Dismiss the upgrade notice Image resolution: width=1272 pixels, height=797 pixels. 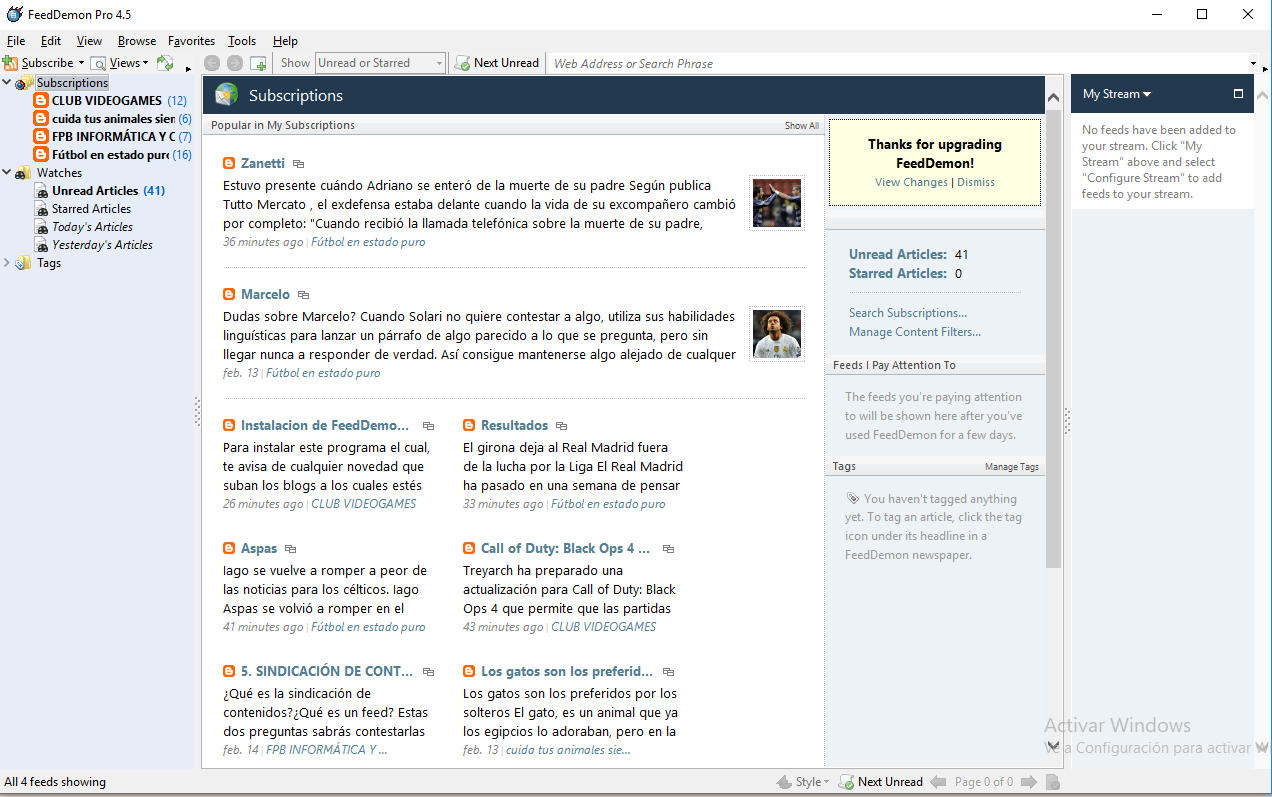point(976,182)
